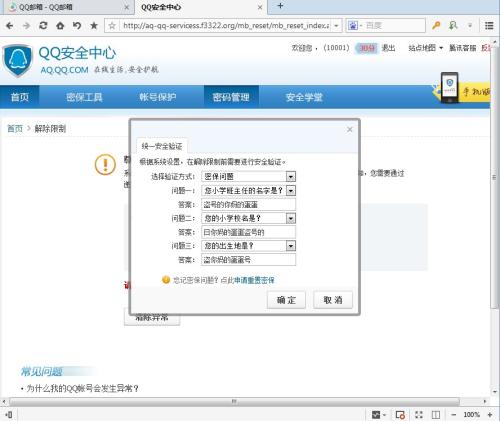This screenshot has width=500, height=421.
Task: Click the answer field for 问题二
Action: tap(248, 232)
